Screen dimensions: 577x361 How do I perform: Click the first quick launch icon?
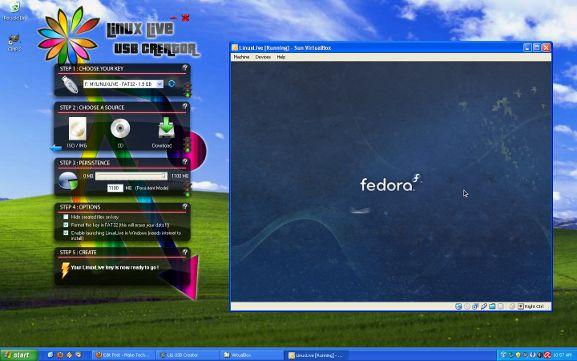coord(50,355)
